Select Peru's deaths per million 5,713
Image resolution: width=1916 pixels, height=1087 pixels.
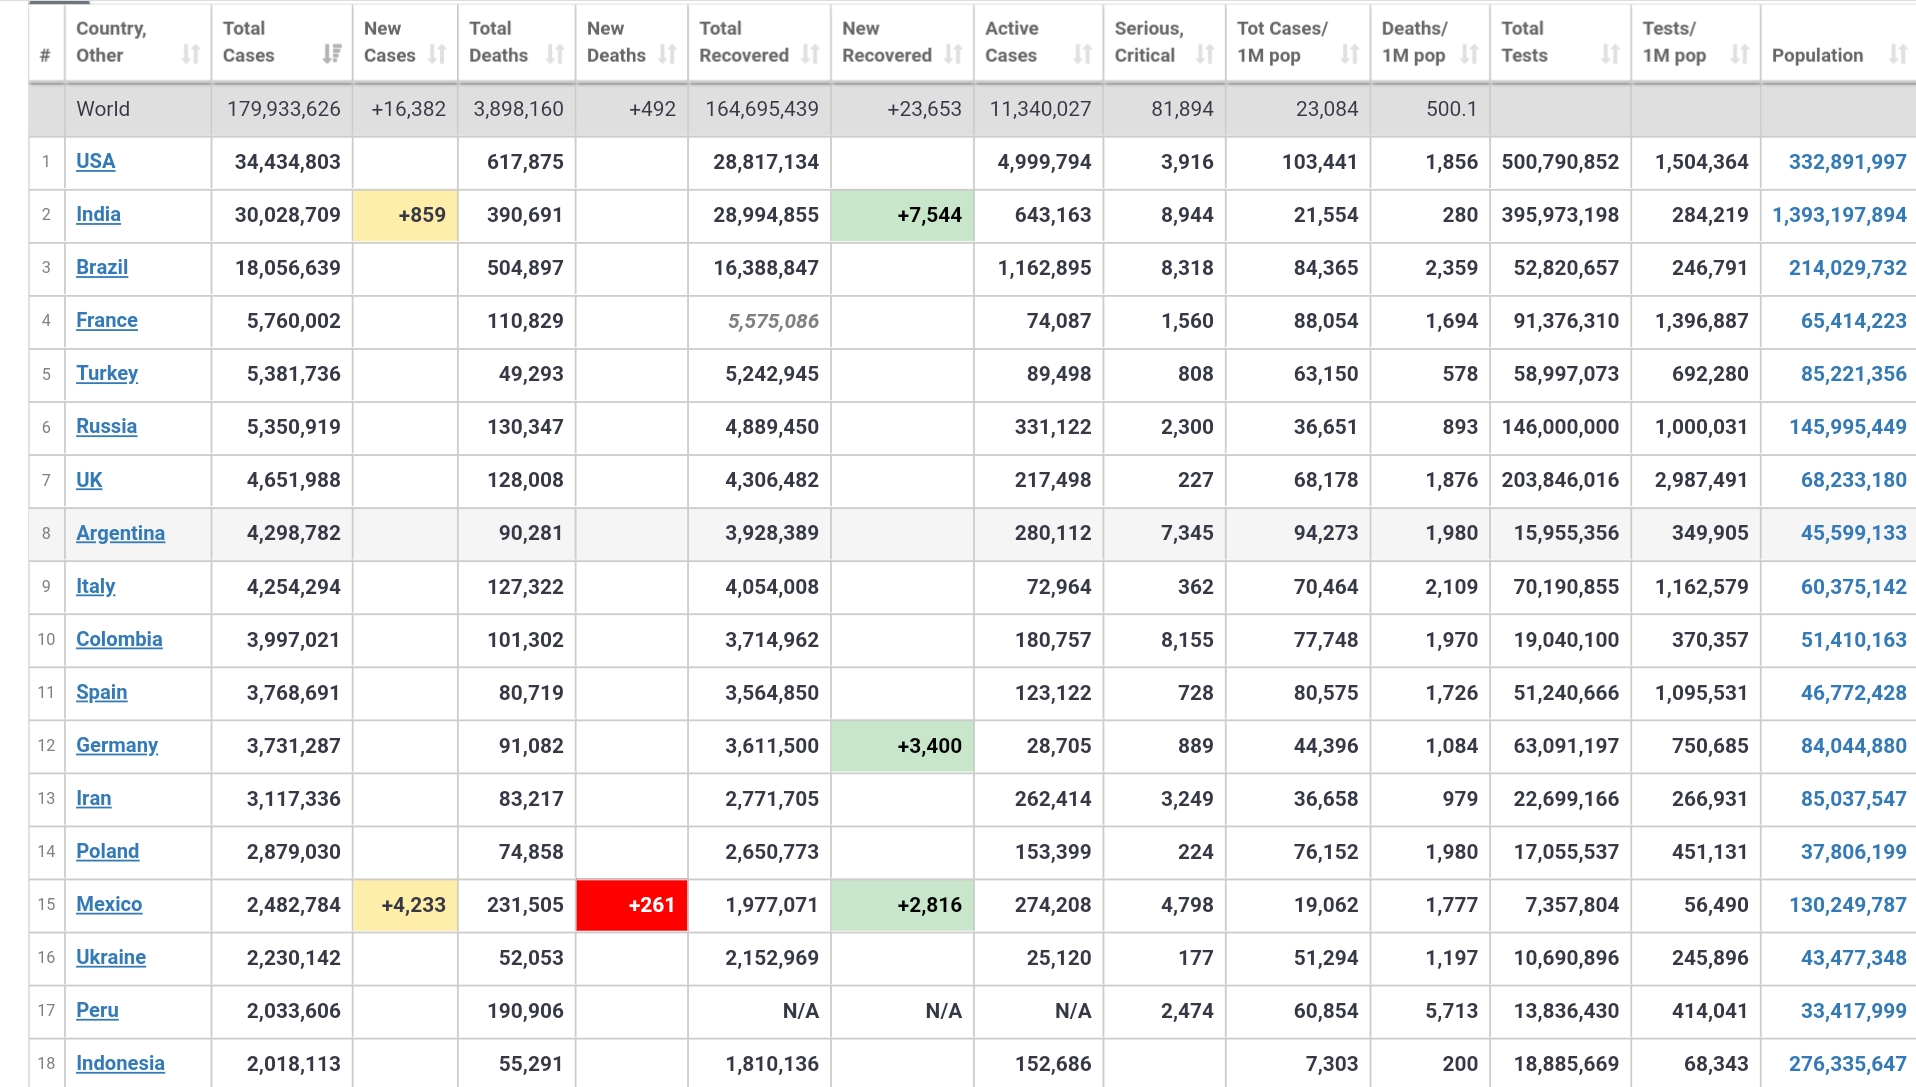[1451, 1010]
